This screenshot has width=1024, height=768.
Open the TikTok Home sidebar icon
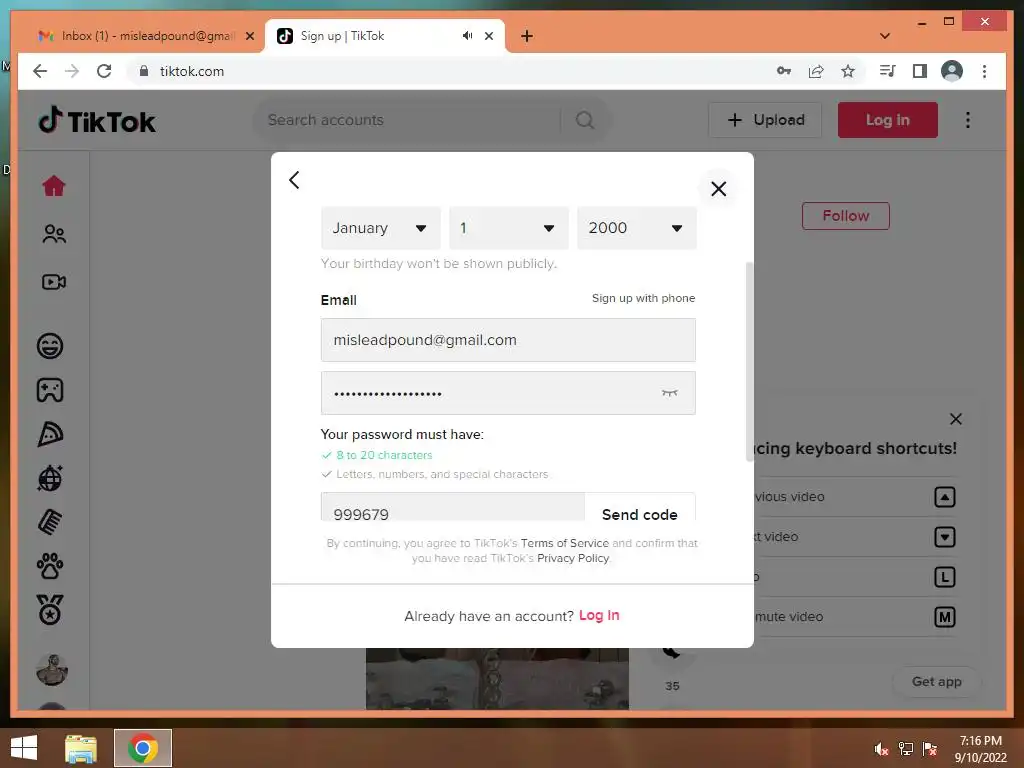pyautogui.click(x=54, y=186)
